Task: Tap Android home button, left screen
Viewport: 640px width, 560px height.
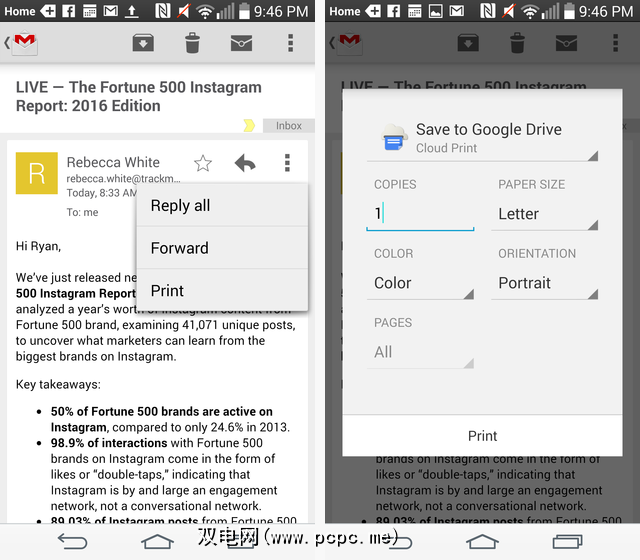Action: (x=157, y=542)
